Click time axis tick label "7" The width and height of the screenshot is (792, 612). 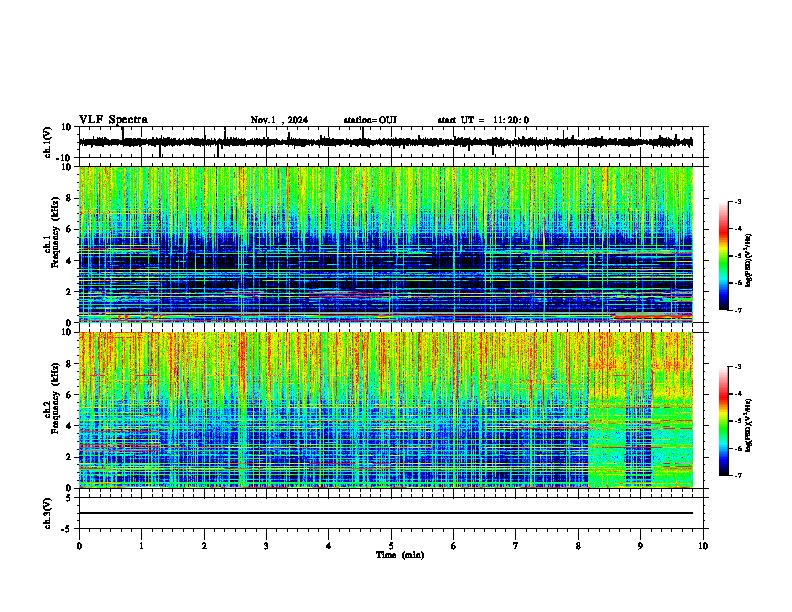(x=516, y=546)
